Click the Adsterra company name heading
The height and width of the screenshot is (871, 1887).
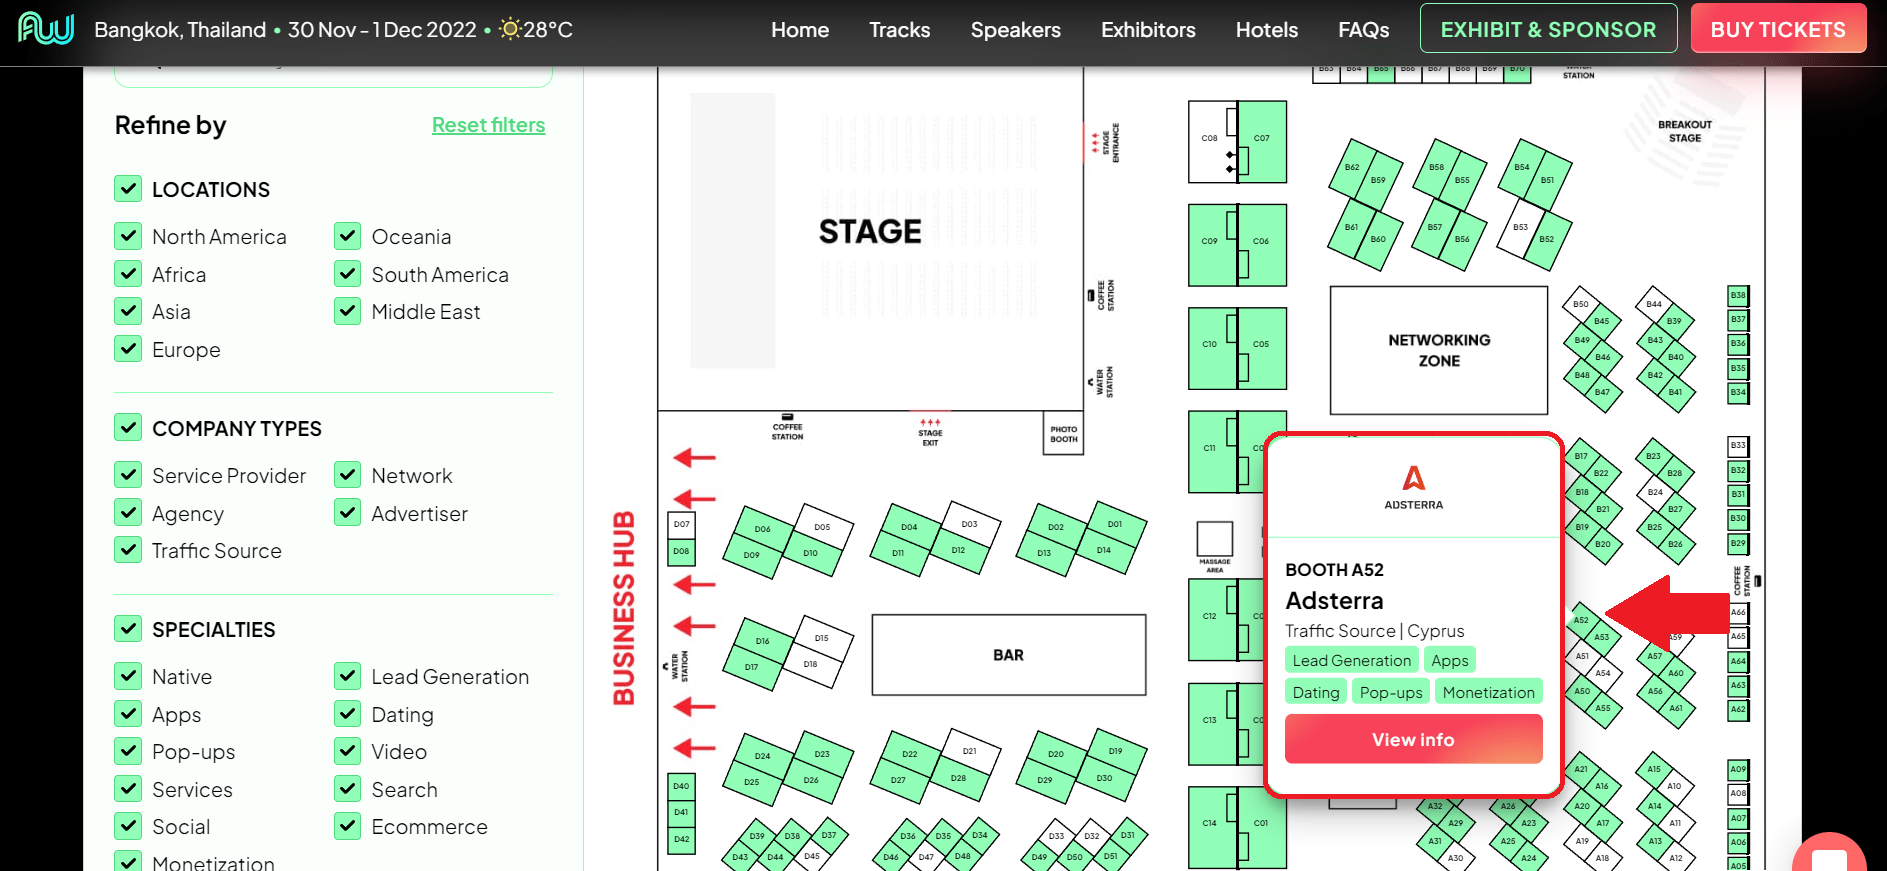(x=1334, y=601)
